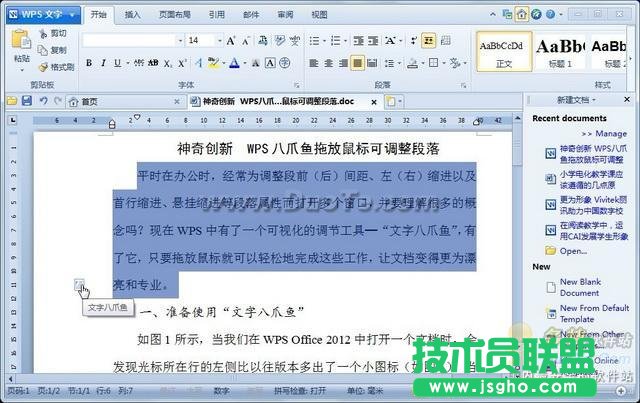Apply the font color A swatch
Screen dimensions: 640x403
pyautogui.click(x=234, y=63)
